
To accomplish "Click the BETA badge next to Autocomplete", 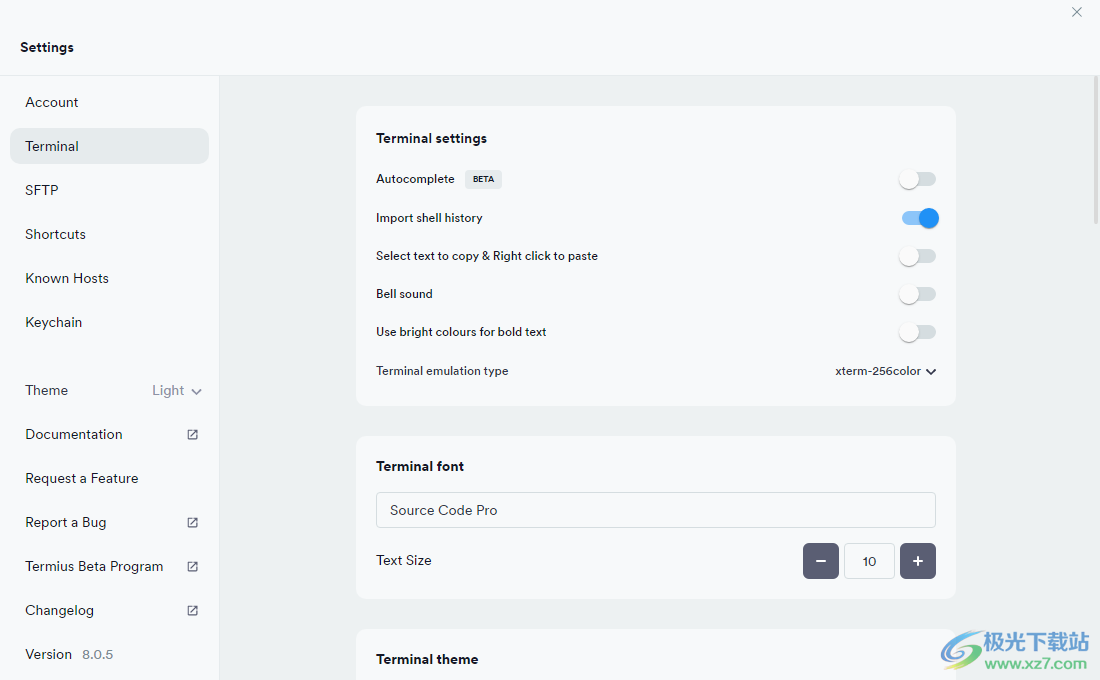I will pyautogui.click(x=483, y=180).
